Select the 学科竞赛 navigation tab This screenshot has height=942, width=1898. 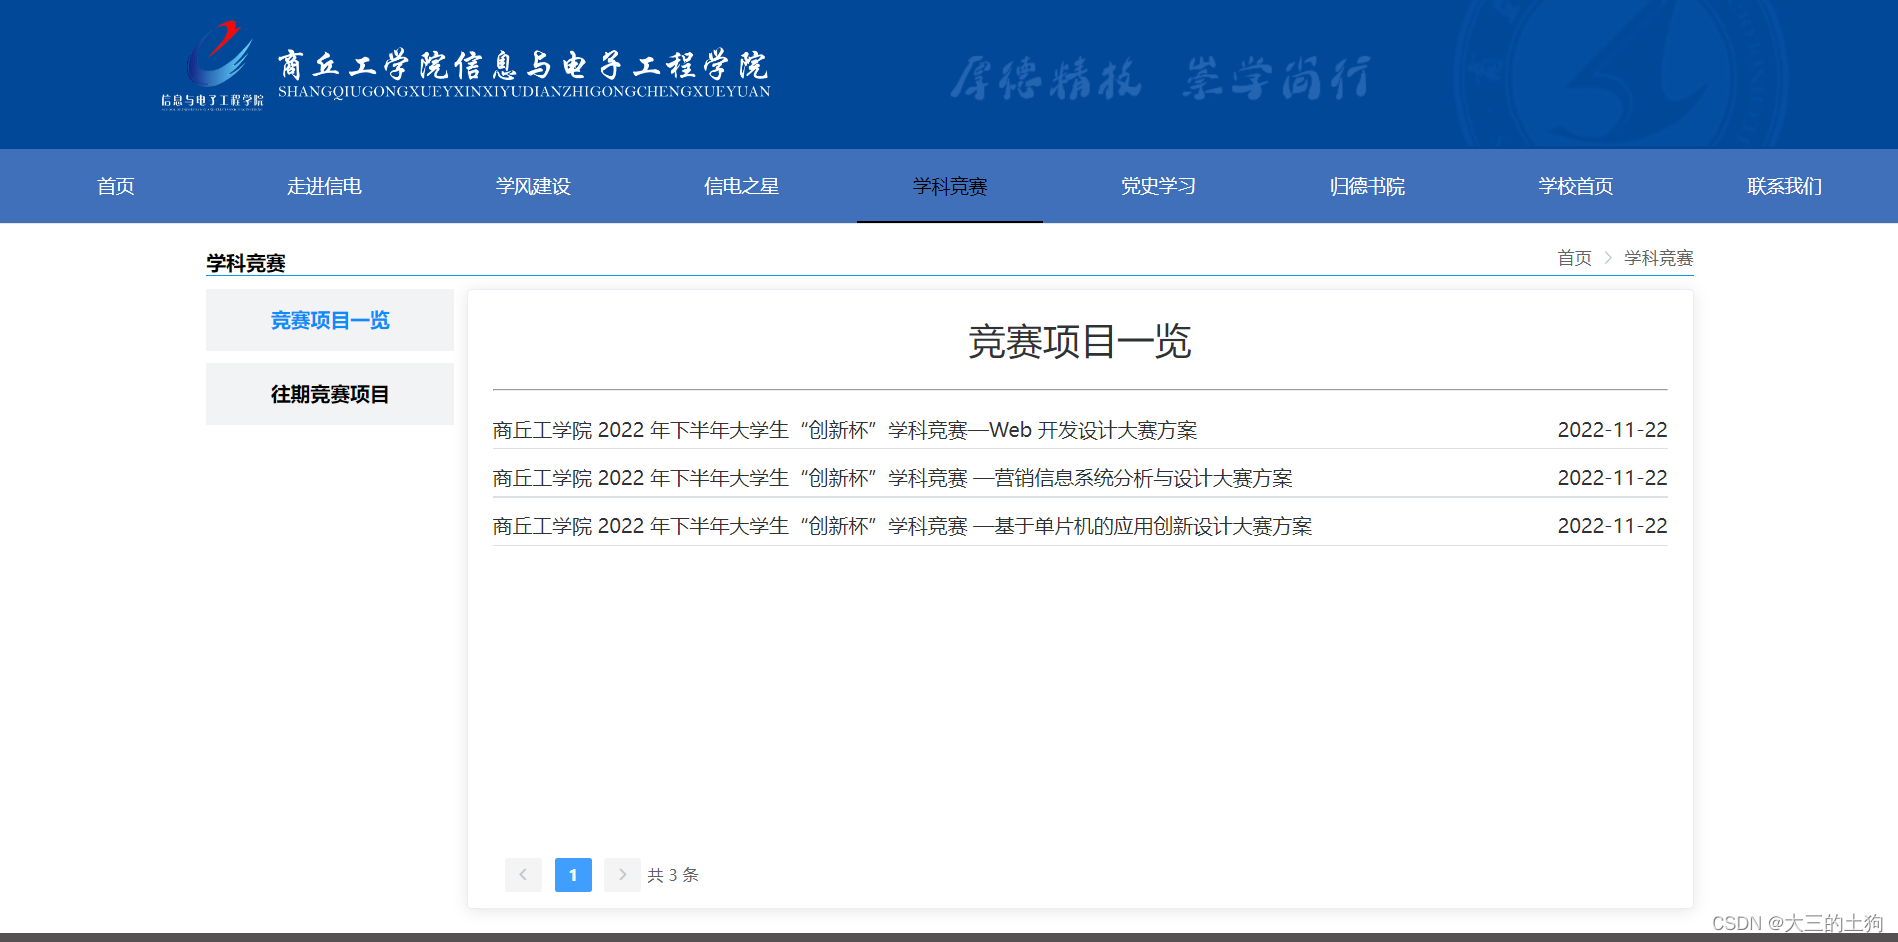949,186
